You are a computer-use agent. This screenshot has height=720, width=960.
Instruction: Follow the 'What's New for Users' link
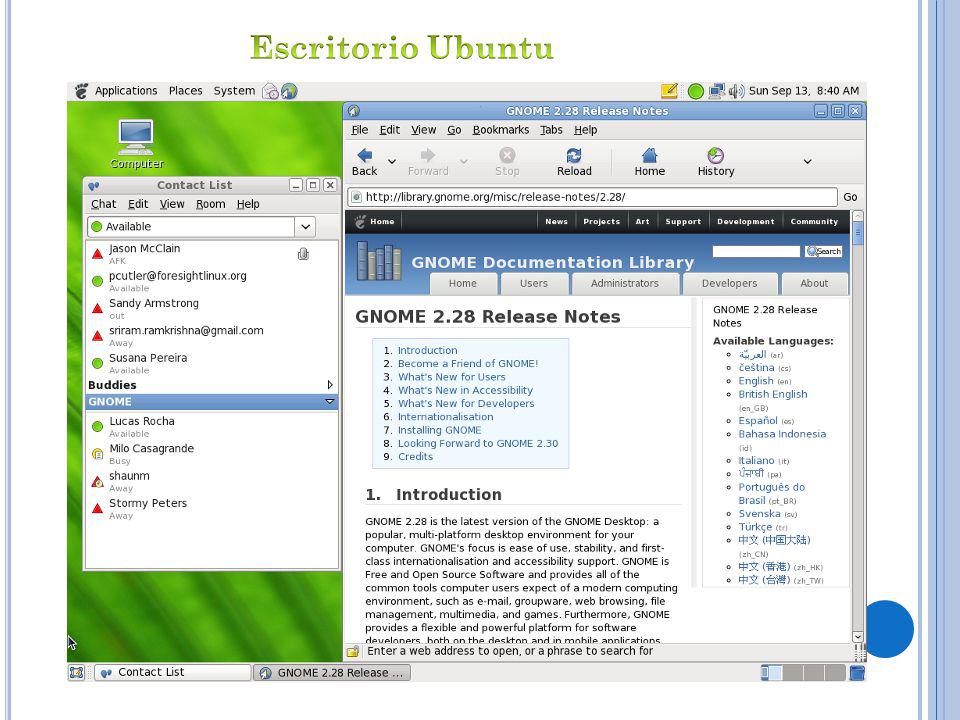point(452,377)
